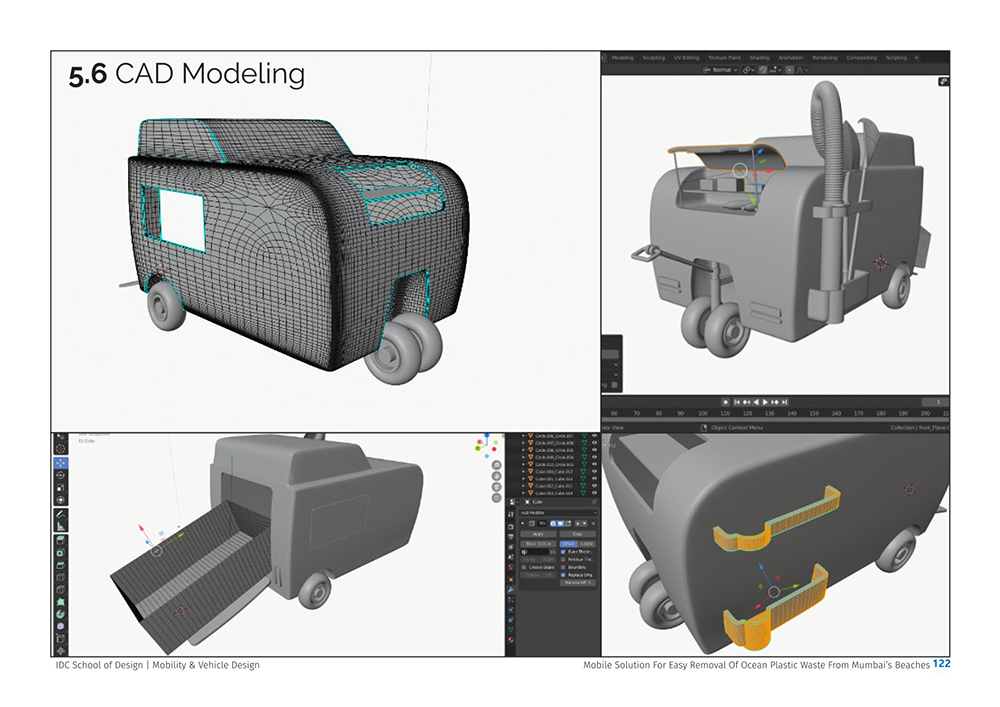Toggle the Replace Original checkbox

pyautogui.click(x=563, y=574)
